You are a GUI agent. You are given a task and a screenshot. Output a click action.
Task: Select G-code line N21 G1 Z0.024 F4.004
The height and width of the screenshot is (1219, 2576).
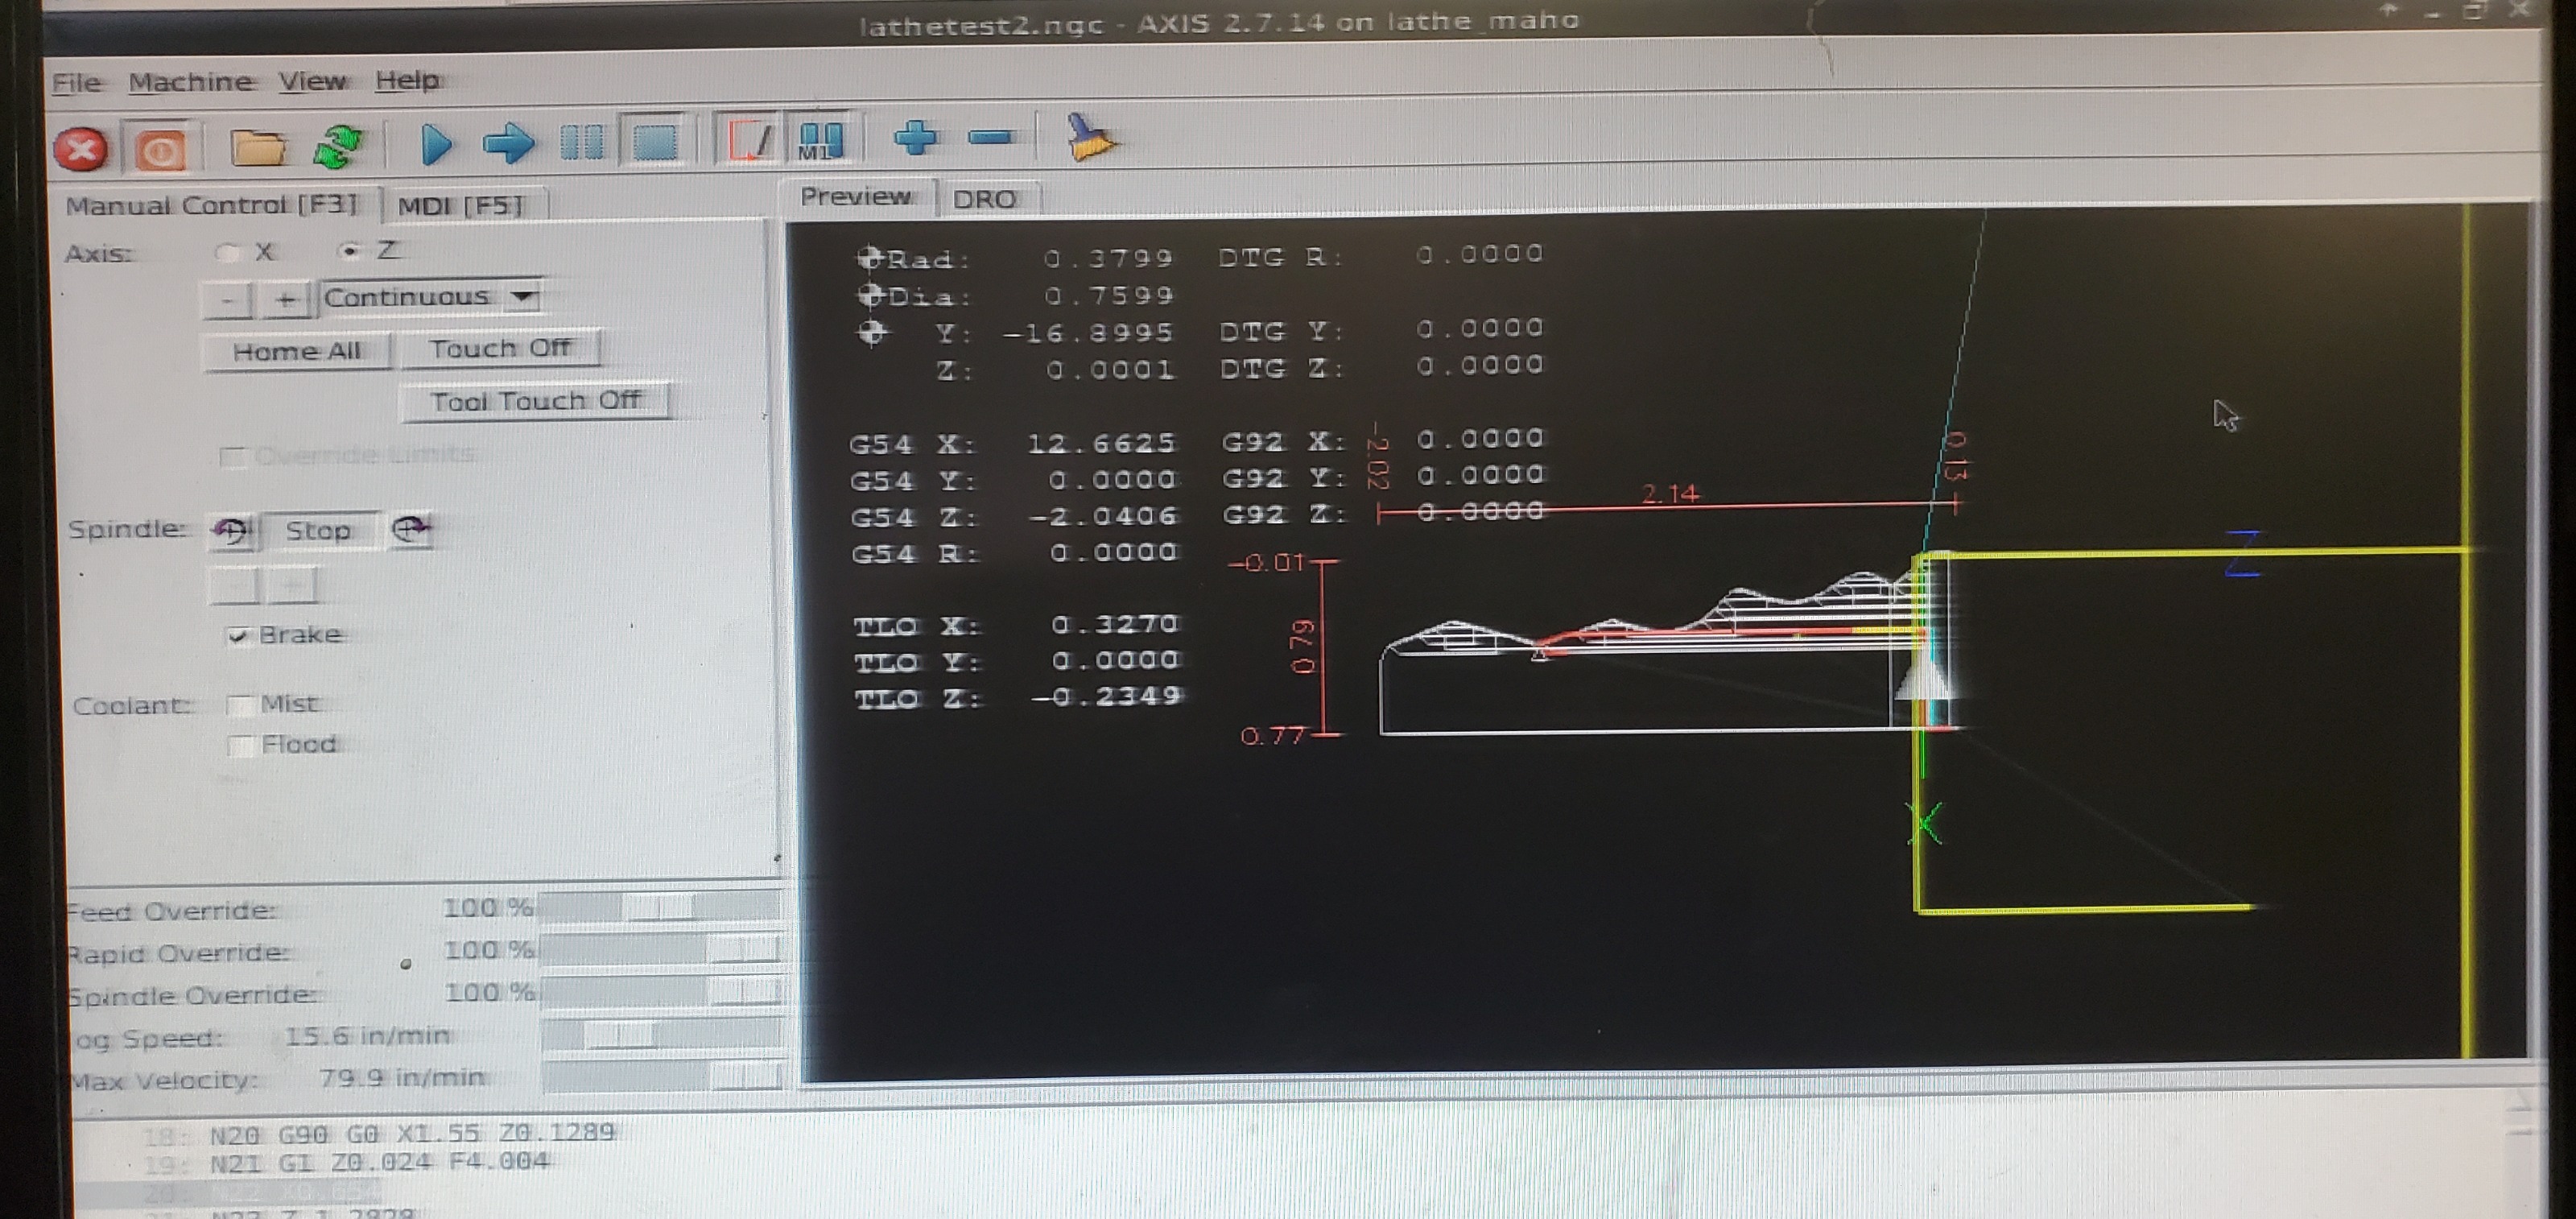379,1162
